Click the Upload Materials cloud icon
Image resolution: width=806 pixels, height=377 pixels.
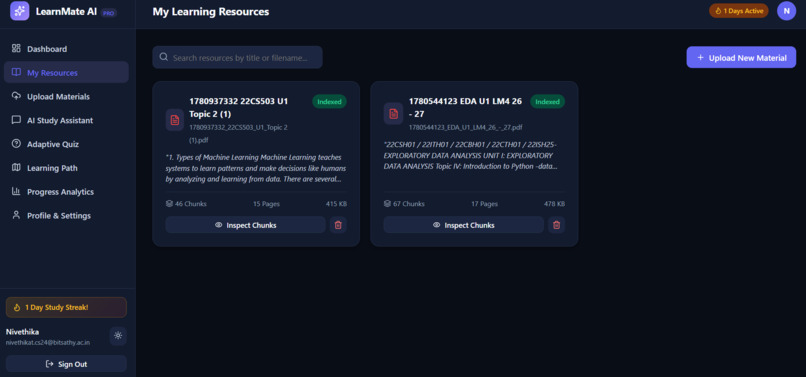(x=16, y=96)
